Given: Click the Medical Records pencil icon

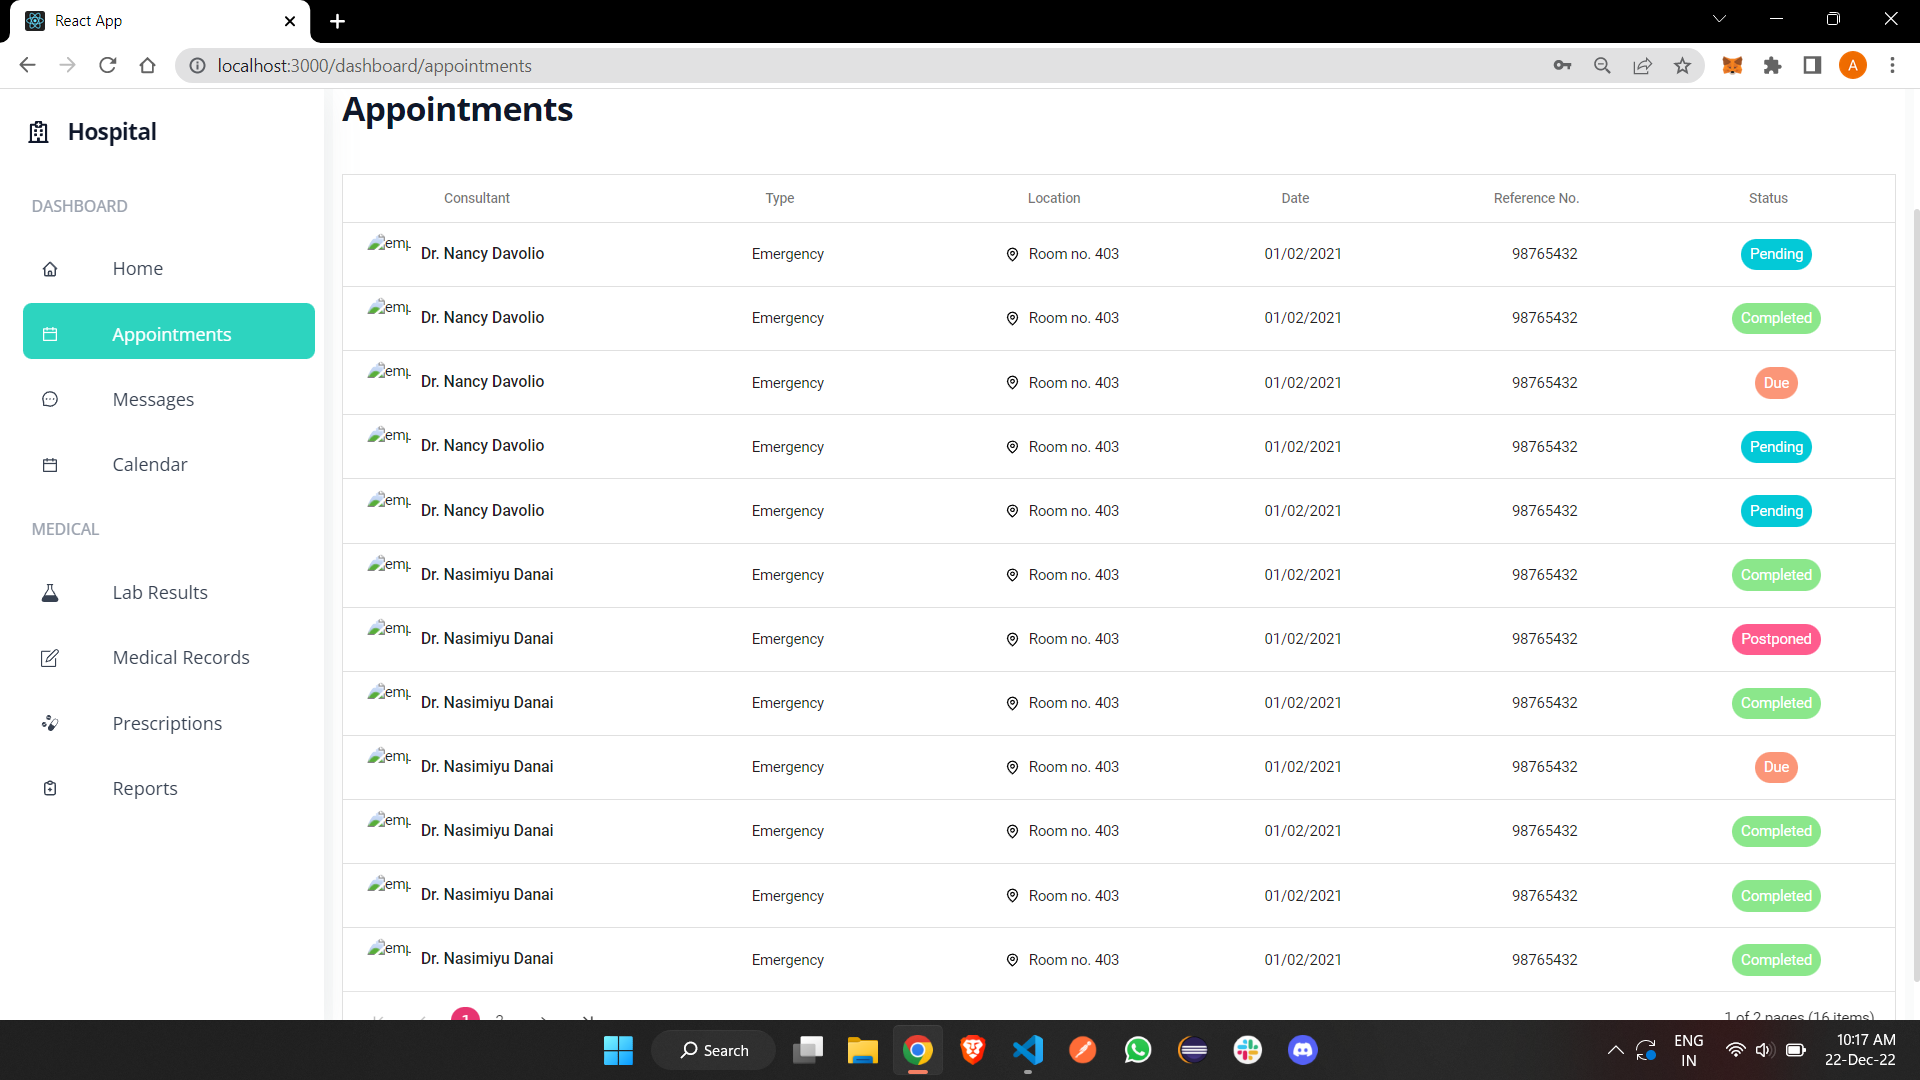Looking at the screenshot, I should 50,657.
